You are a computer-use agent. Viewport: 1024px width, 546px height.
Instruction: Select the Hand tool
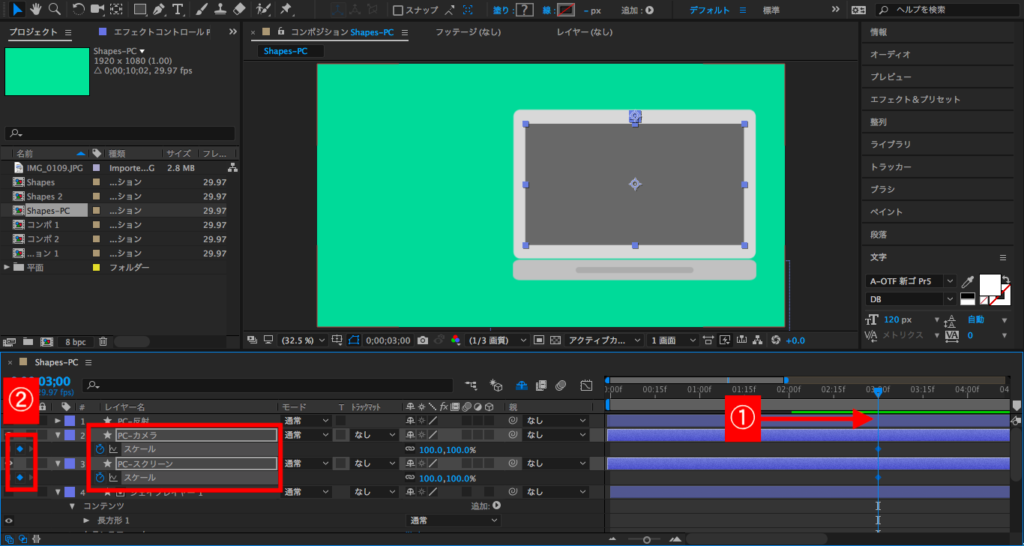[35, 10]
